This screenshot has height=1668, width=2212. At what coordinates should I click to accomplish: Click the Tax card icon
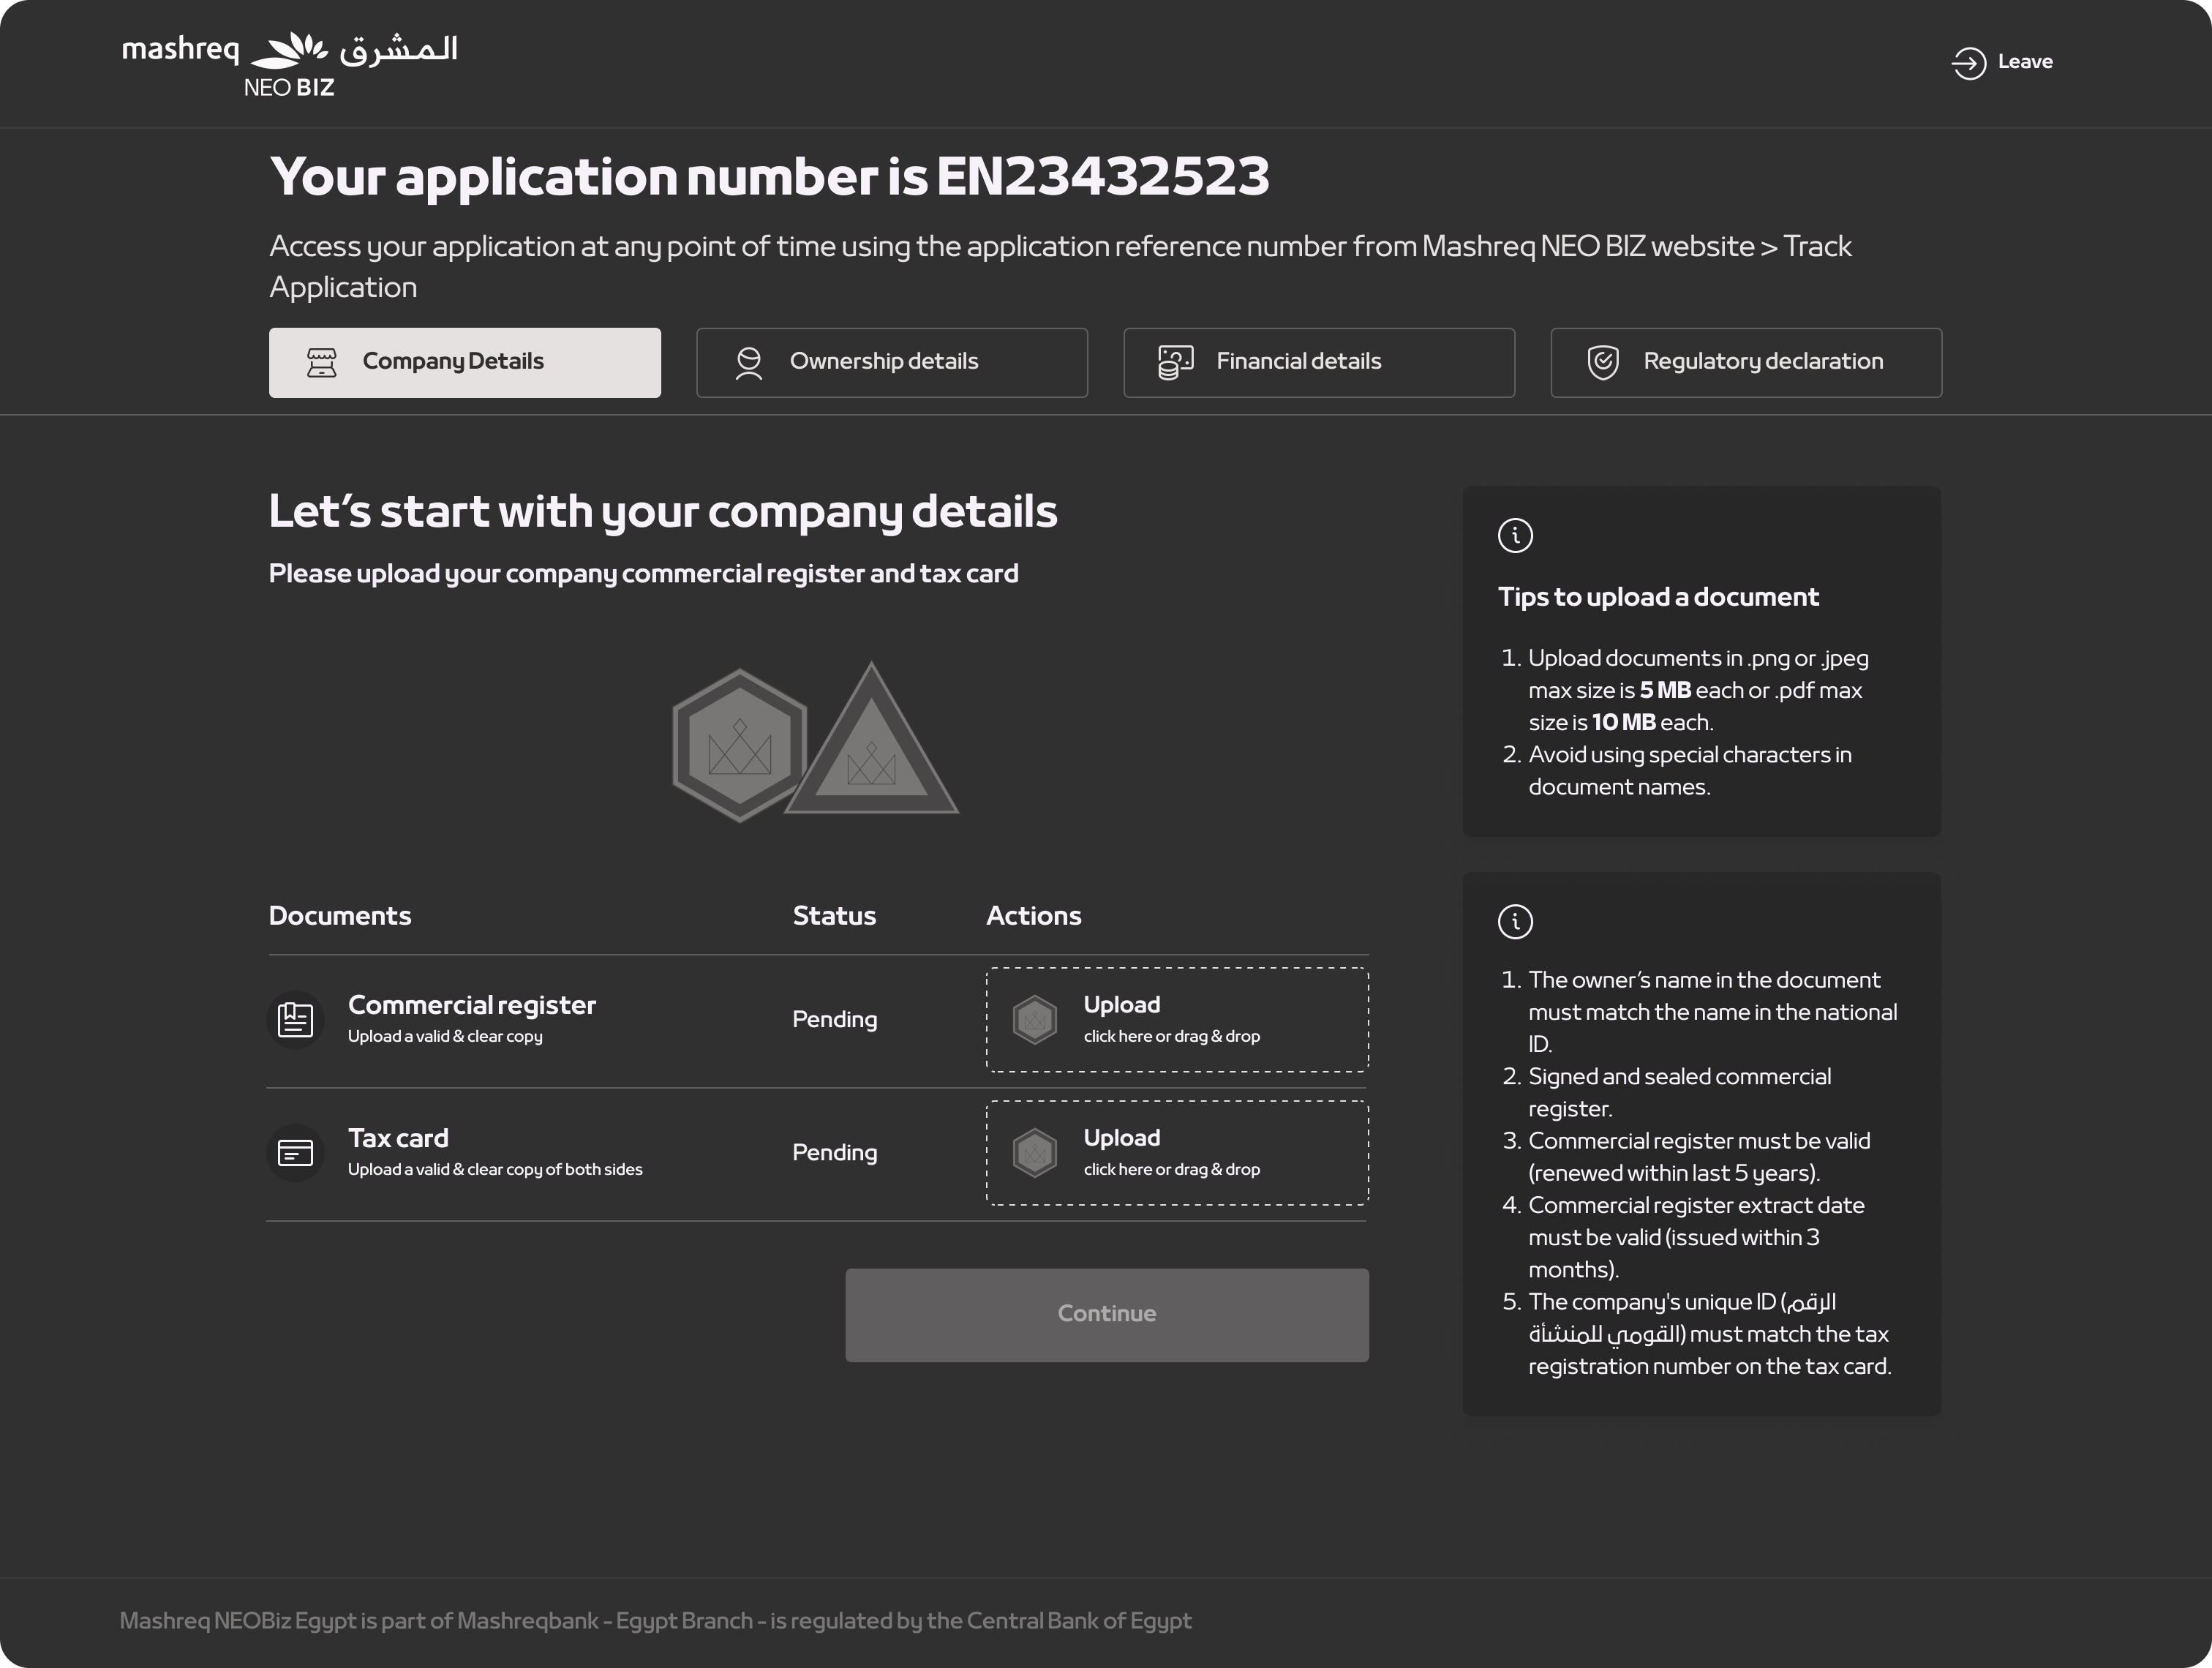click(x=295, y=1153)
